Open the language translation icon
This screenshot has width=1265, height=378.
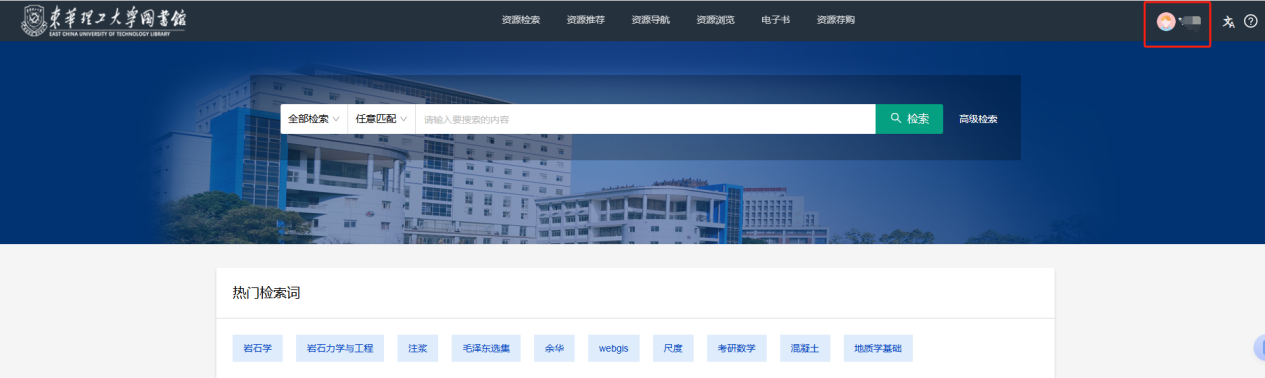click(1229, 21)
